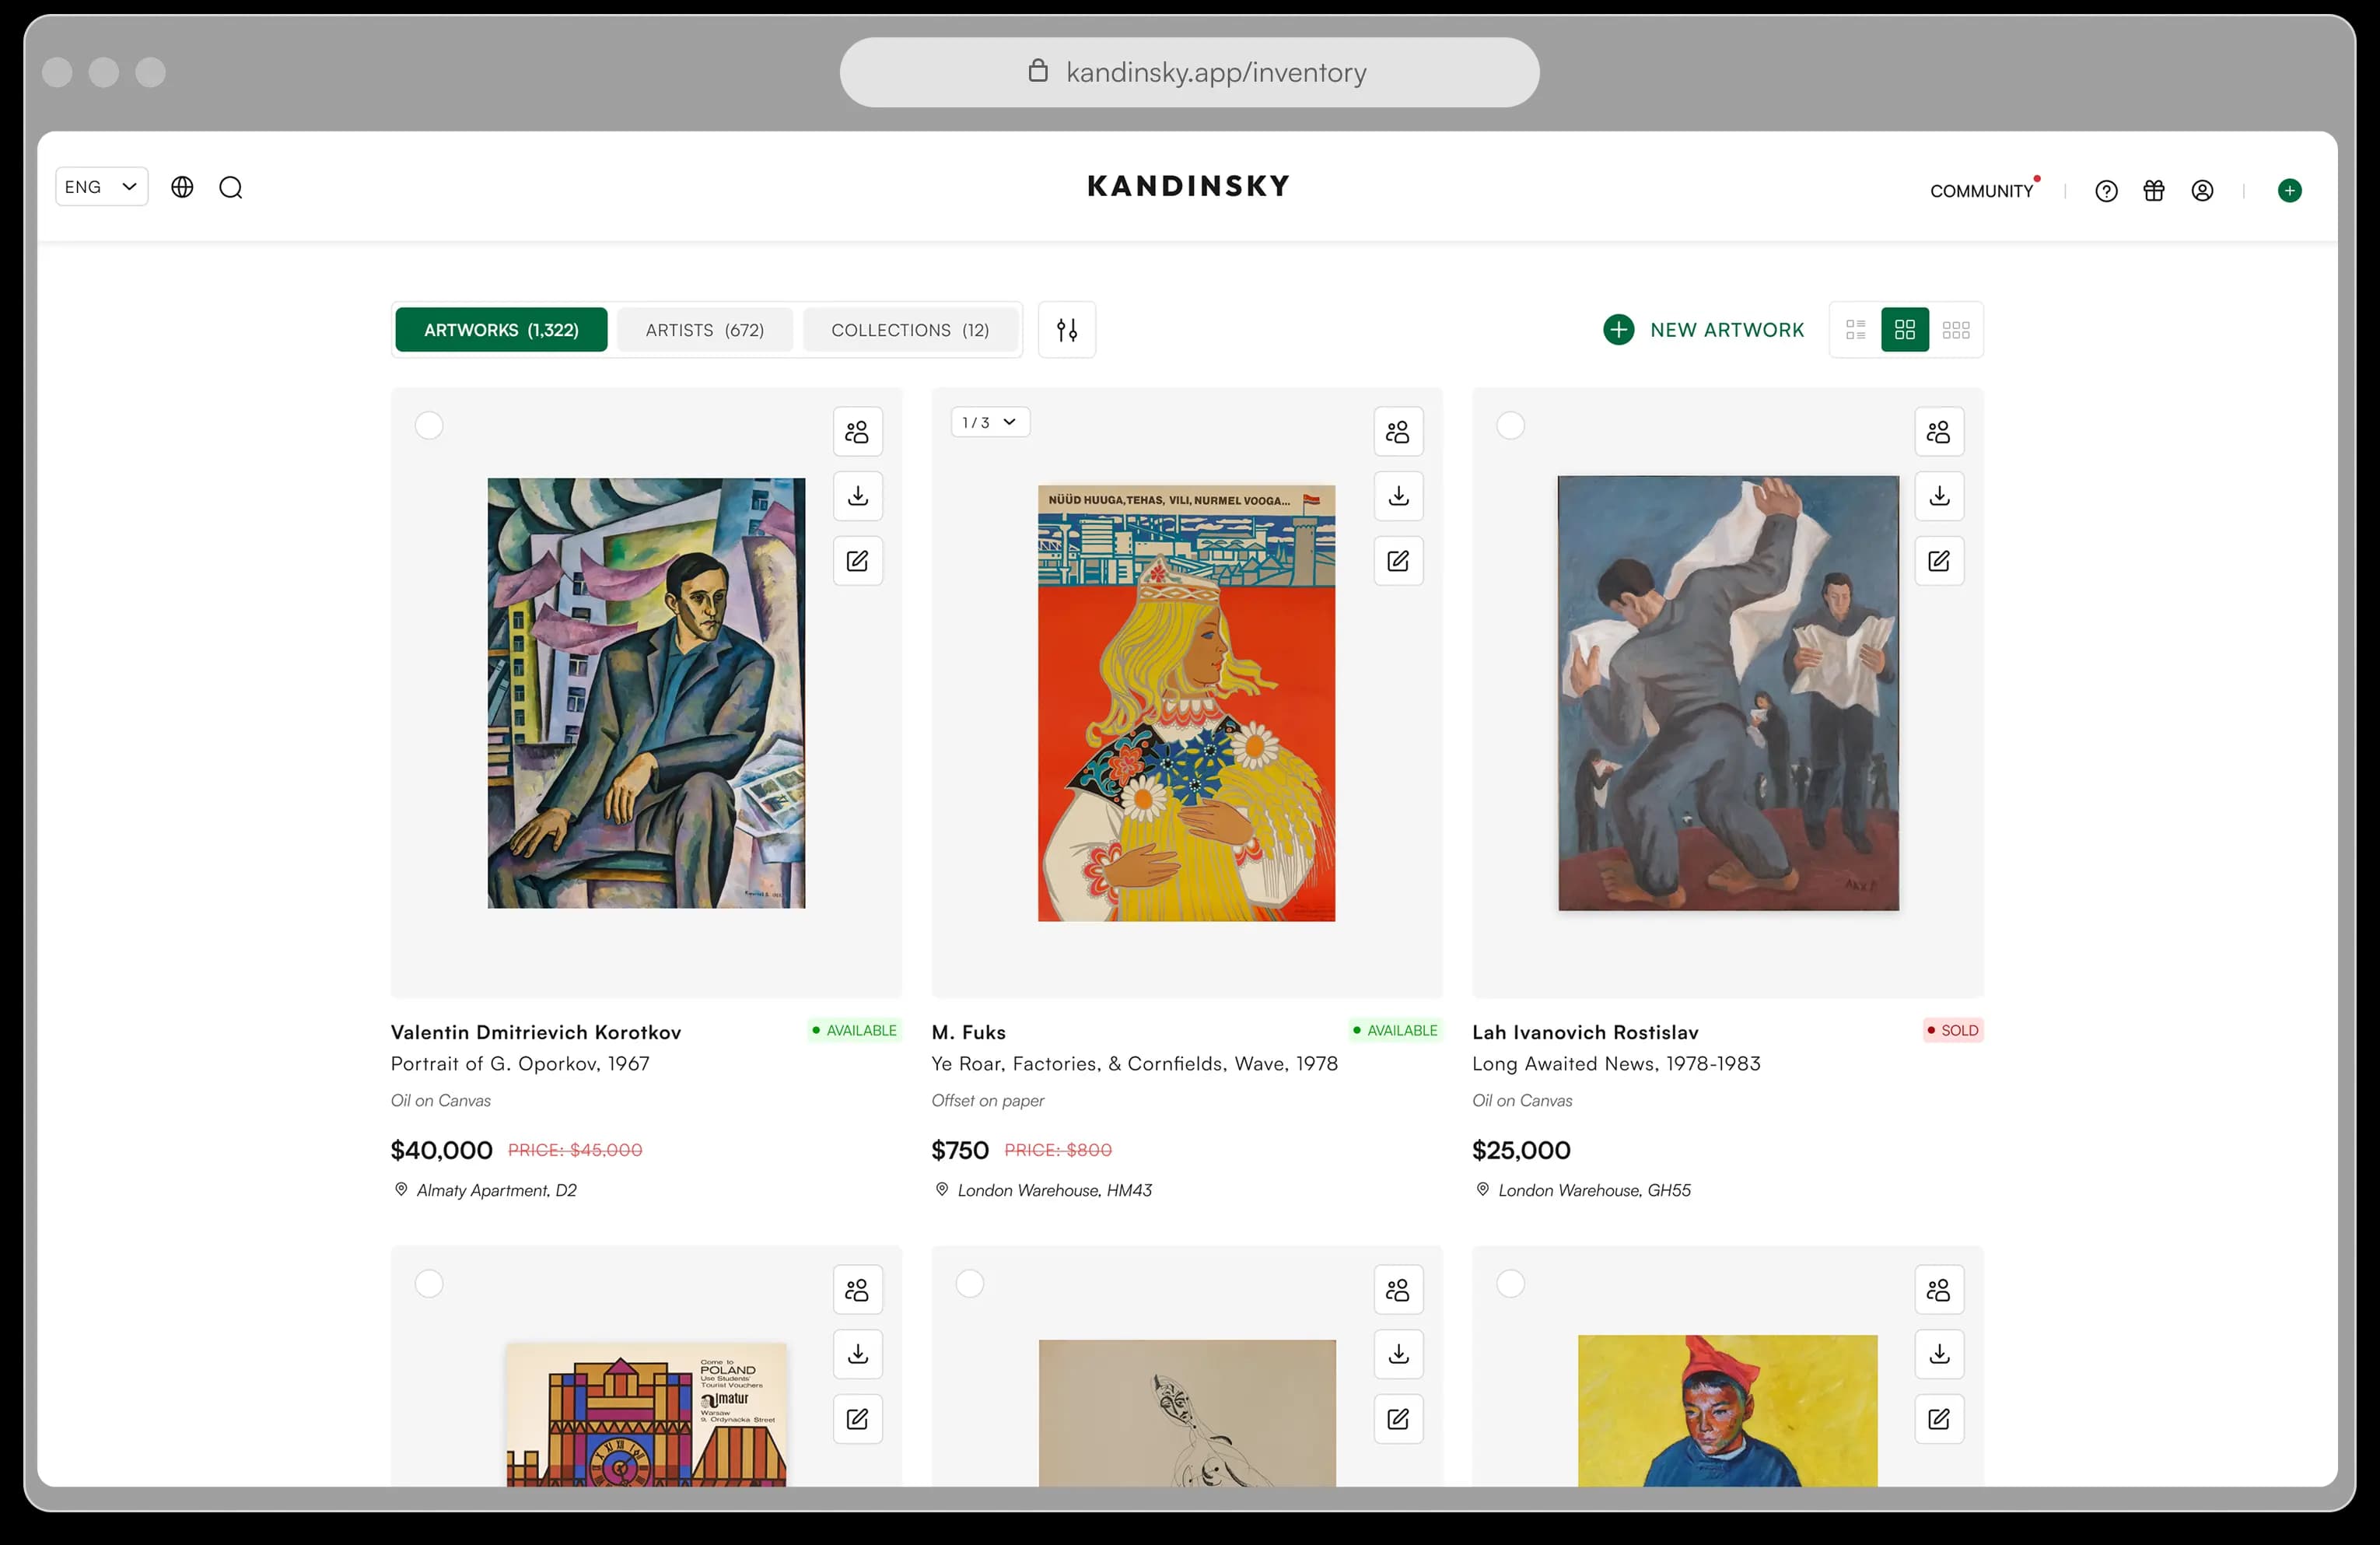The image size is (2380, 1545).
Task: Expand the 1 / 3 image selector dropdown
Action: click(990, 423)
